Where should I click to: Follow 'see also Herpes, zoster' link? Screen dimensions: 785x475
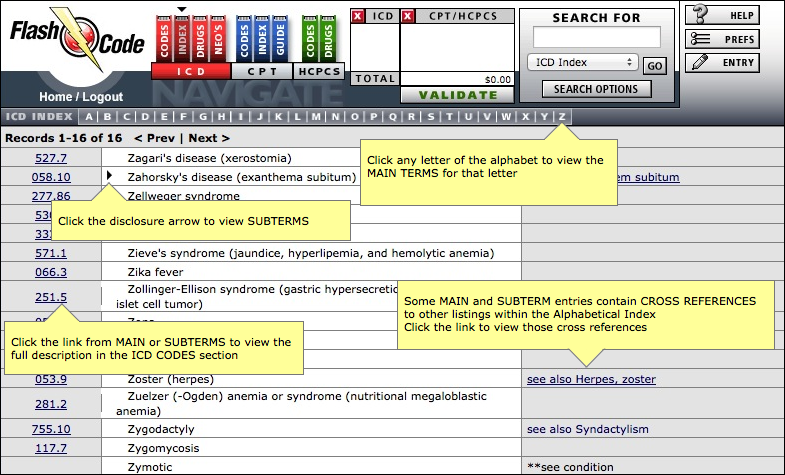click(x=591, y=379)
